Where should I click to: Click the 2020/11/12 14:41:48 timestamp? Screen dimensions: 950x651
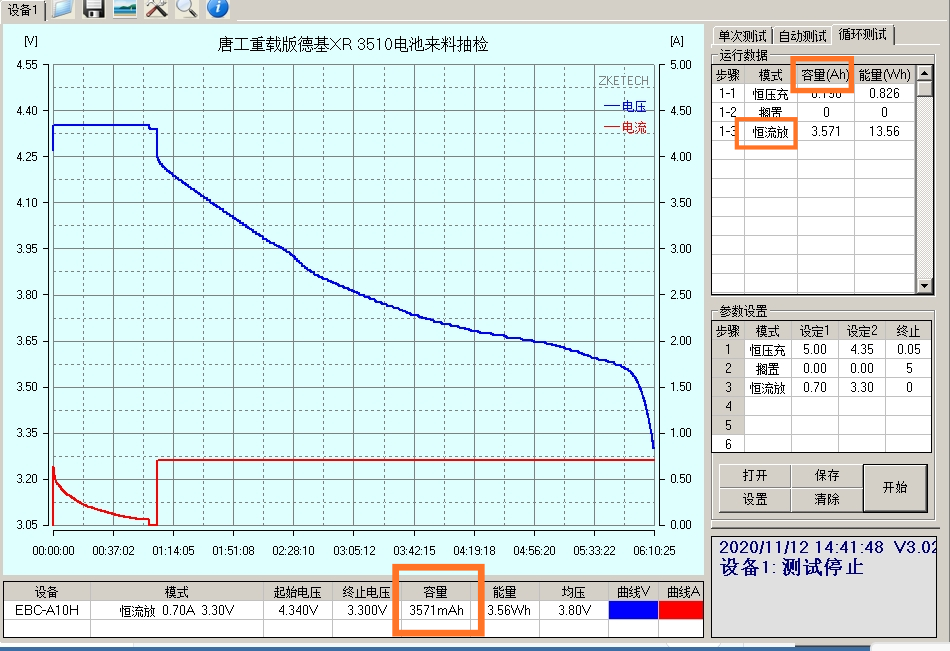(802, 547)
